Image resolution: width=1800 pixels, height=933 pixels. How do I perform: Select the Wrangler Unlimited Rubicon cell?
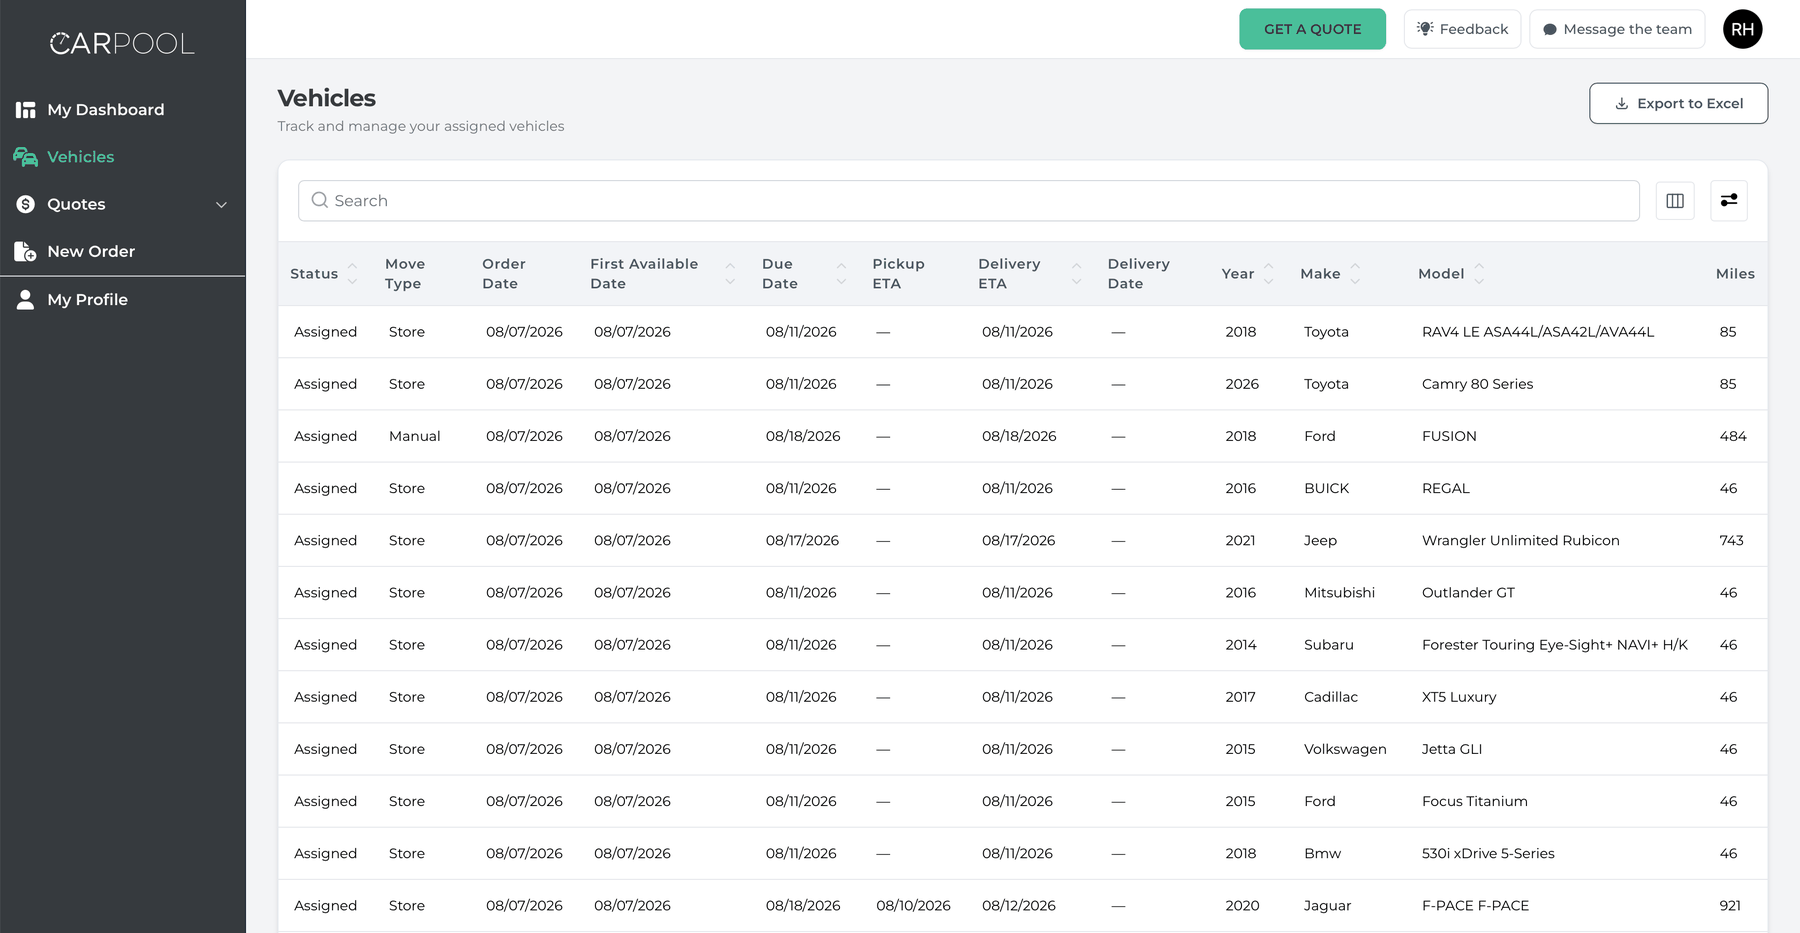(x=1520, y=541)
